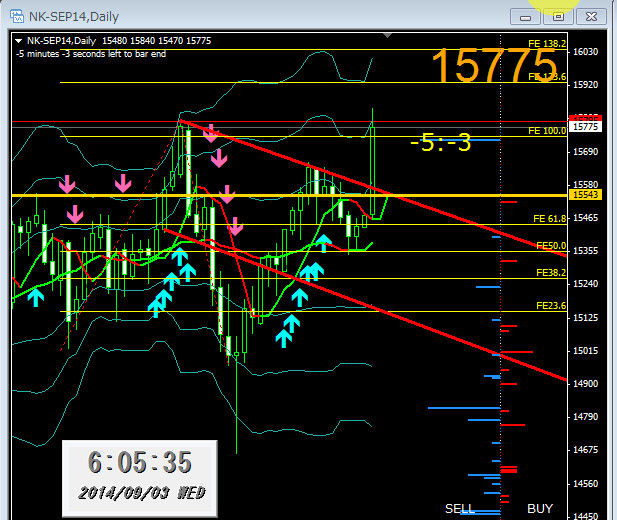Click the 15240 price scale value
The height and width of the screenshot is (520, 617).
[x=586, y=284]
